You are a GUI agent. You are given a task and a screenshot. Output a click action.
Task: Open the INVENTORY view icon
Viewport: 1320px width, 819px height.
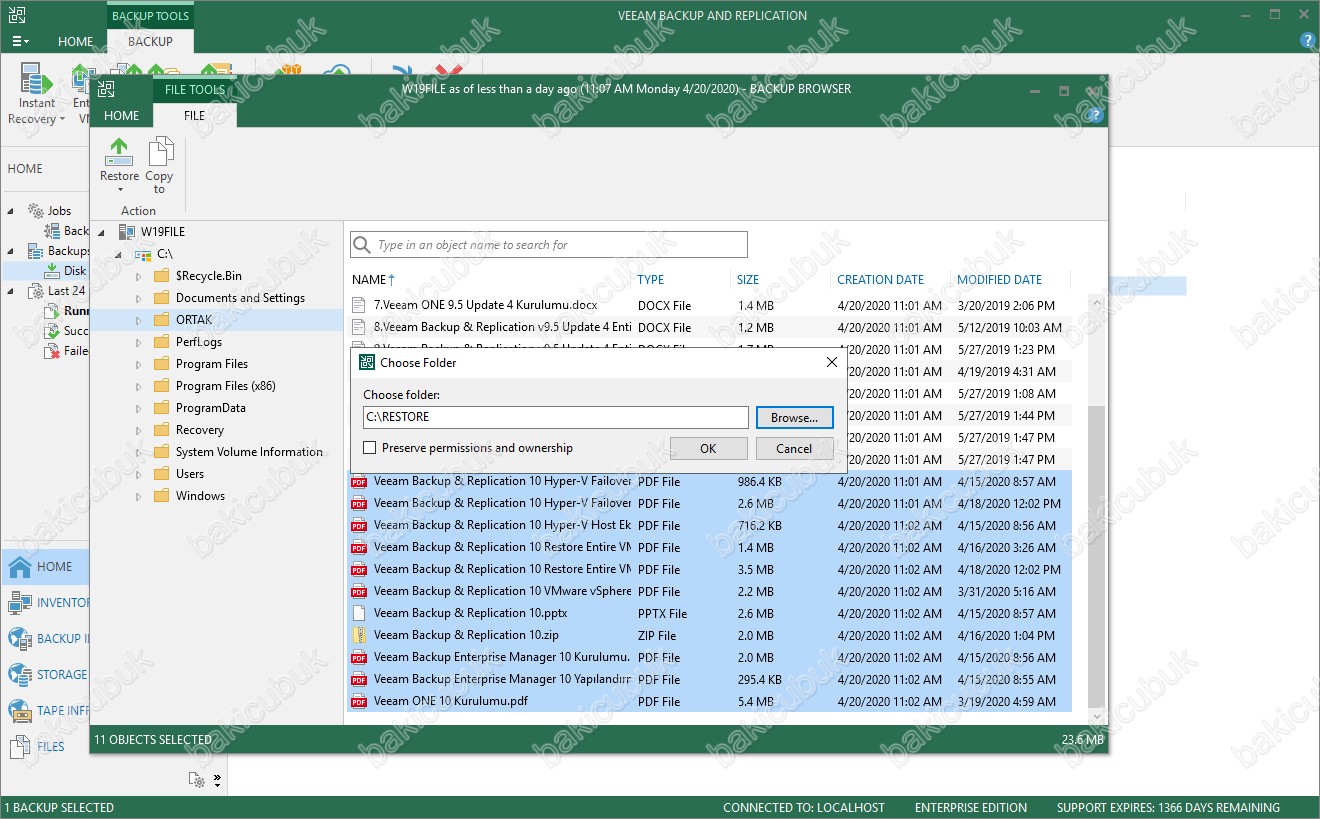click(20, 603)
